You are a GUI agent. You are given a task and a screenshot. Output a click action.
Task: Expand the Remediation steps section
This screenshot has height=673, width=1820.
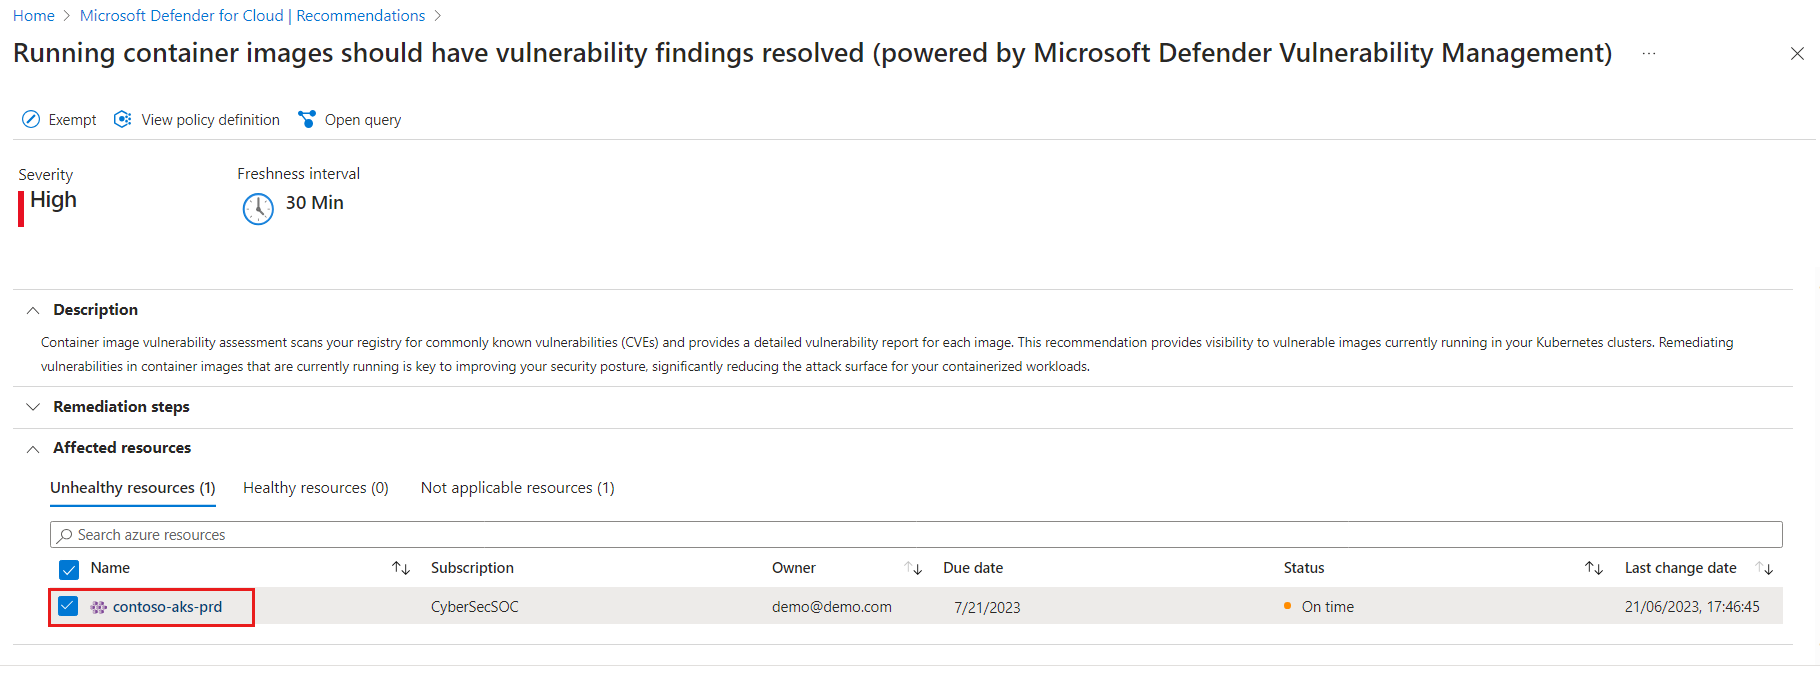click(33, 407)
